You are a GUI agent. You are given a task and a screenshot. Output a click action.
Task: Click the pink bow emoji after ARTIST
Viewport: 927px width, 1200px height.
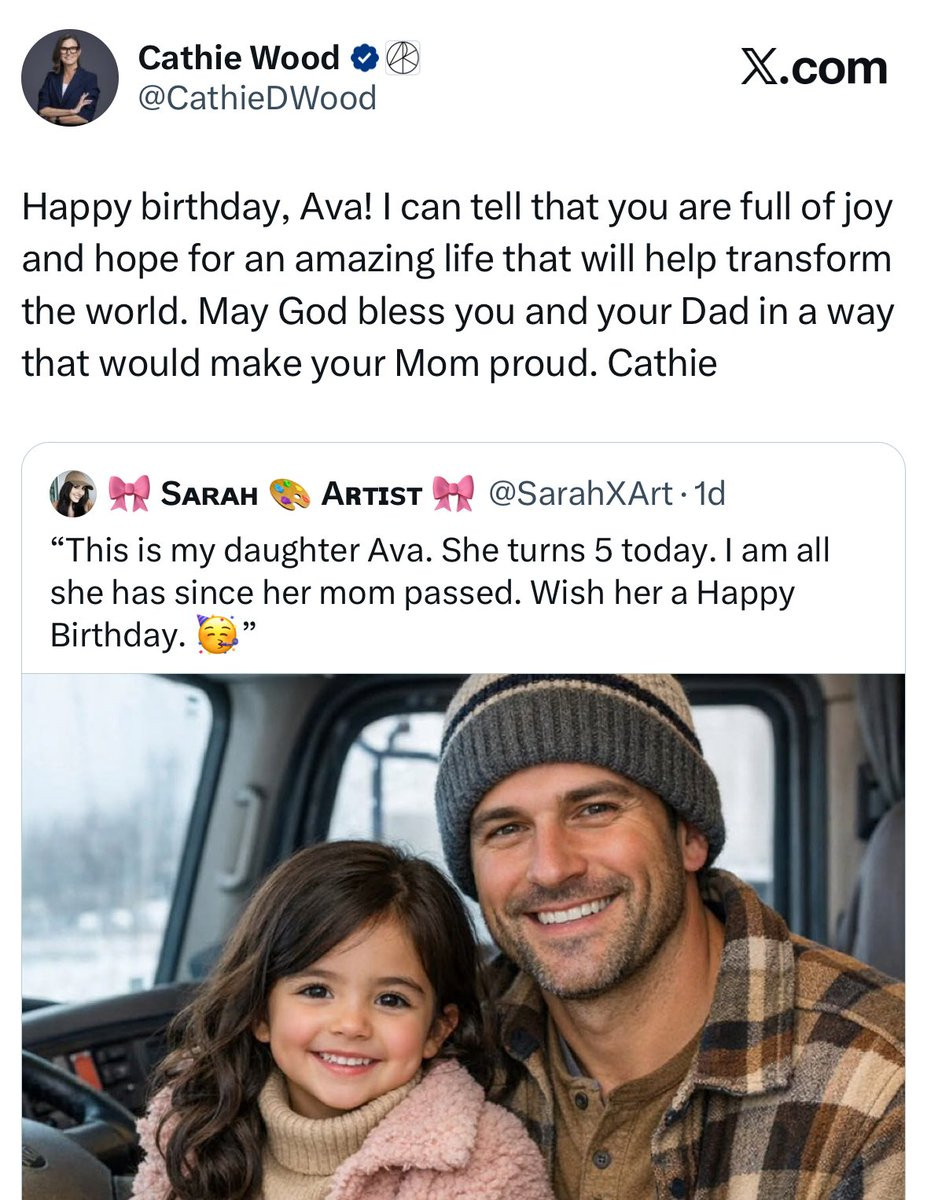(453, 493)
